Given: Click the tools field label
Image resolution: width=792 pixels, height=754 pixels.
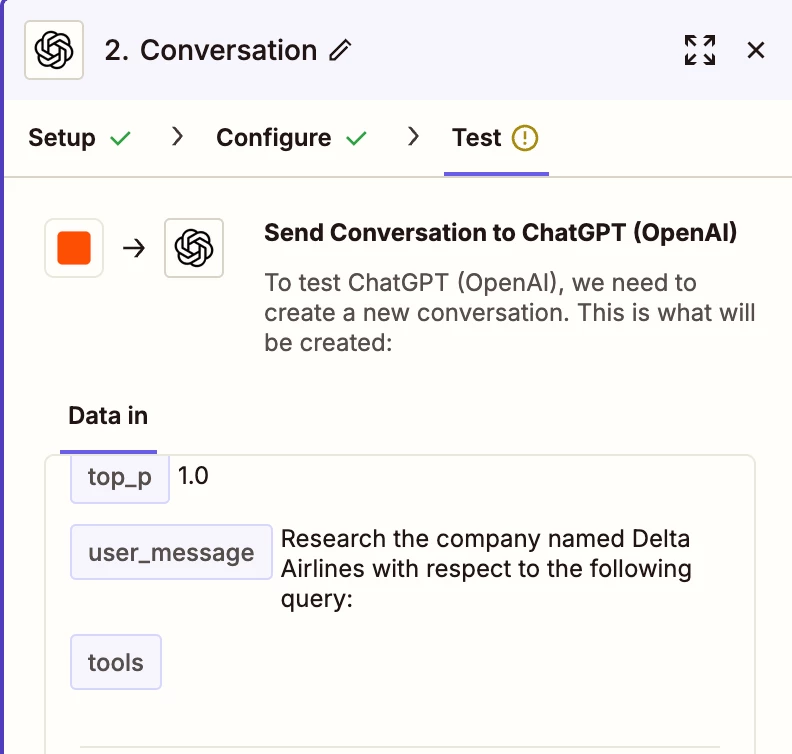Looking at the screenshot, I should coord(116,663).
